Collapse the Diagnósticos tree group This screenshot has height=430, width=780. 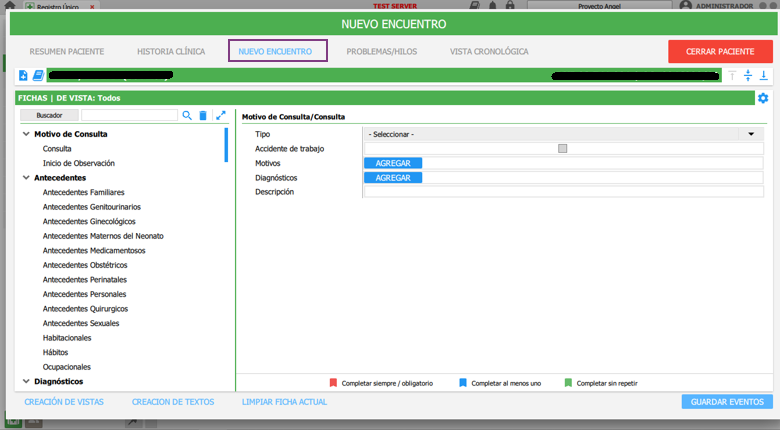[x=26, y=381]
